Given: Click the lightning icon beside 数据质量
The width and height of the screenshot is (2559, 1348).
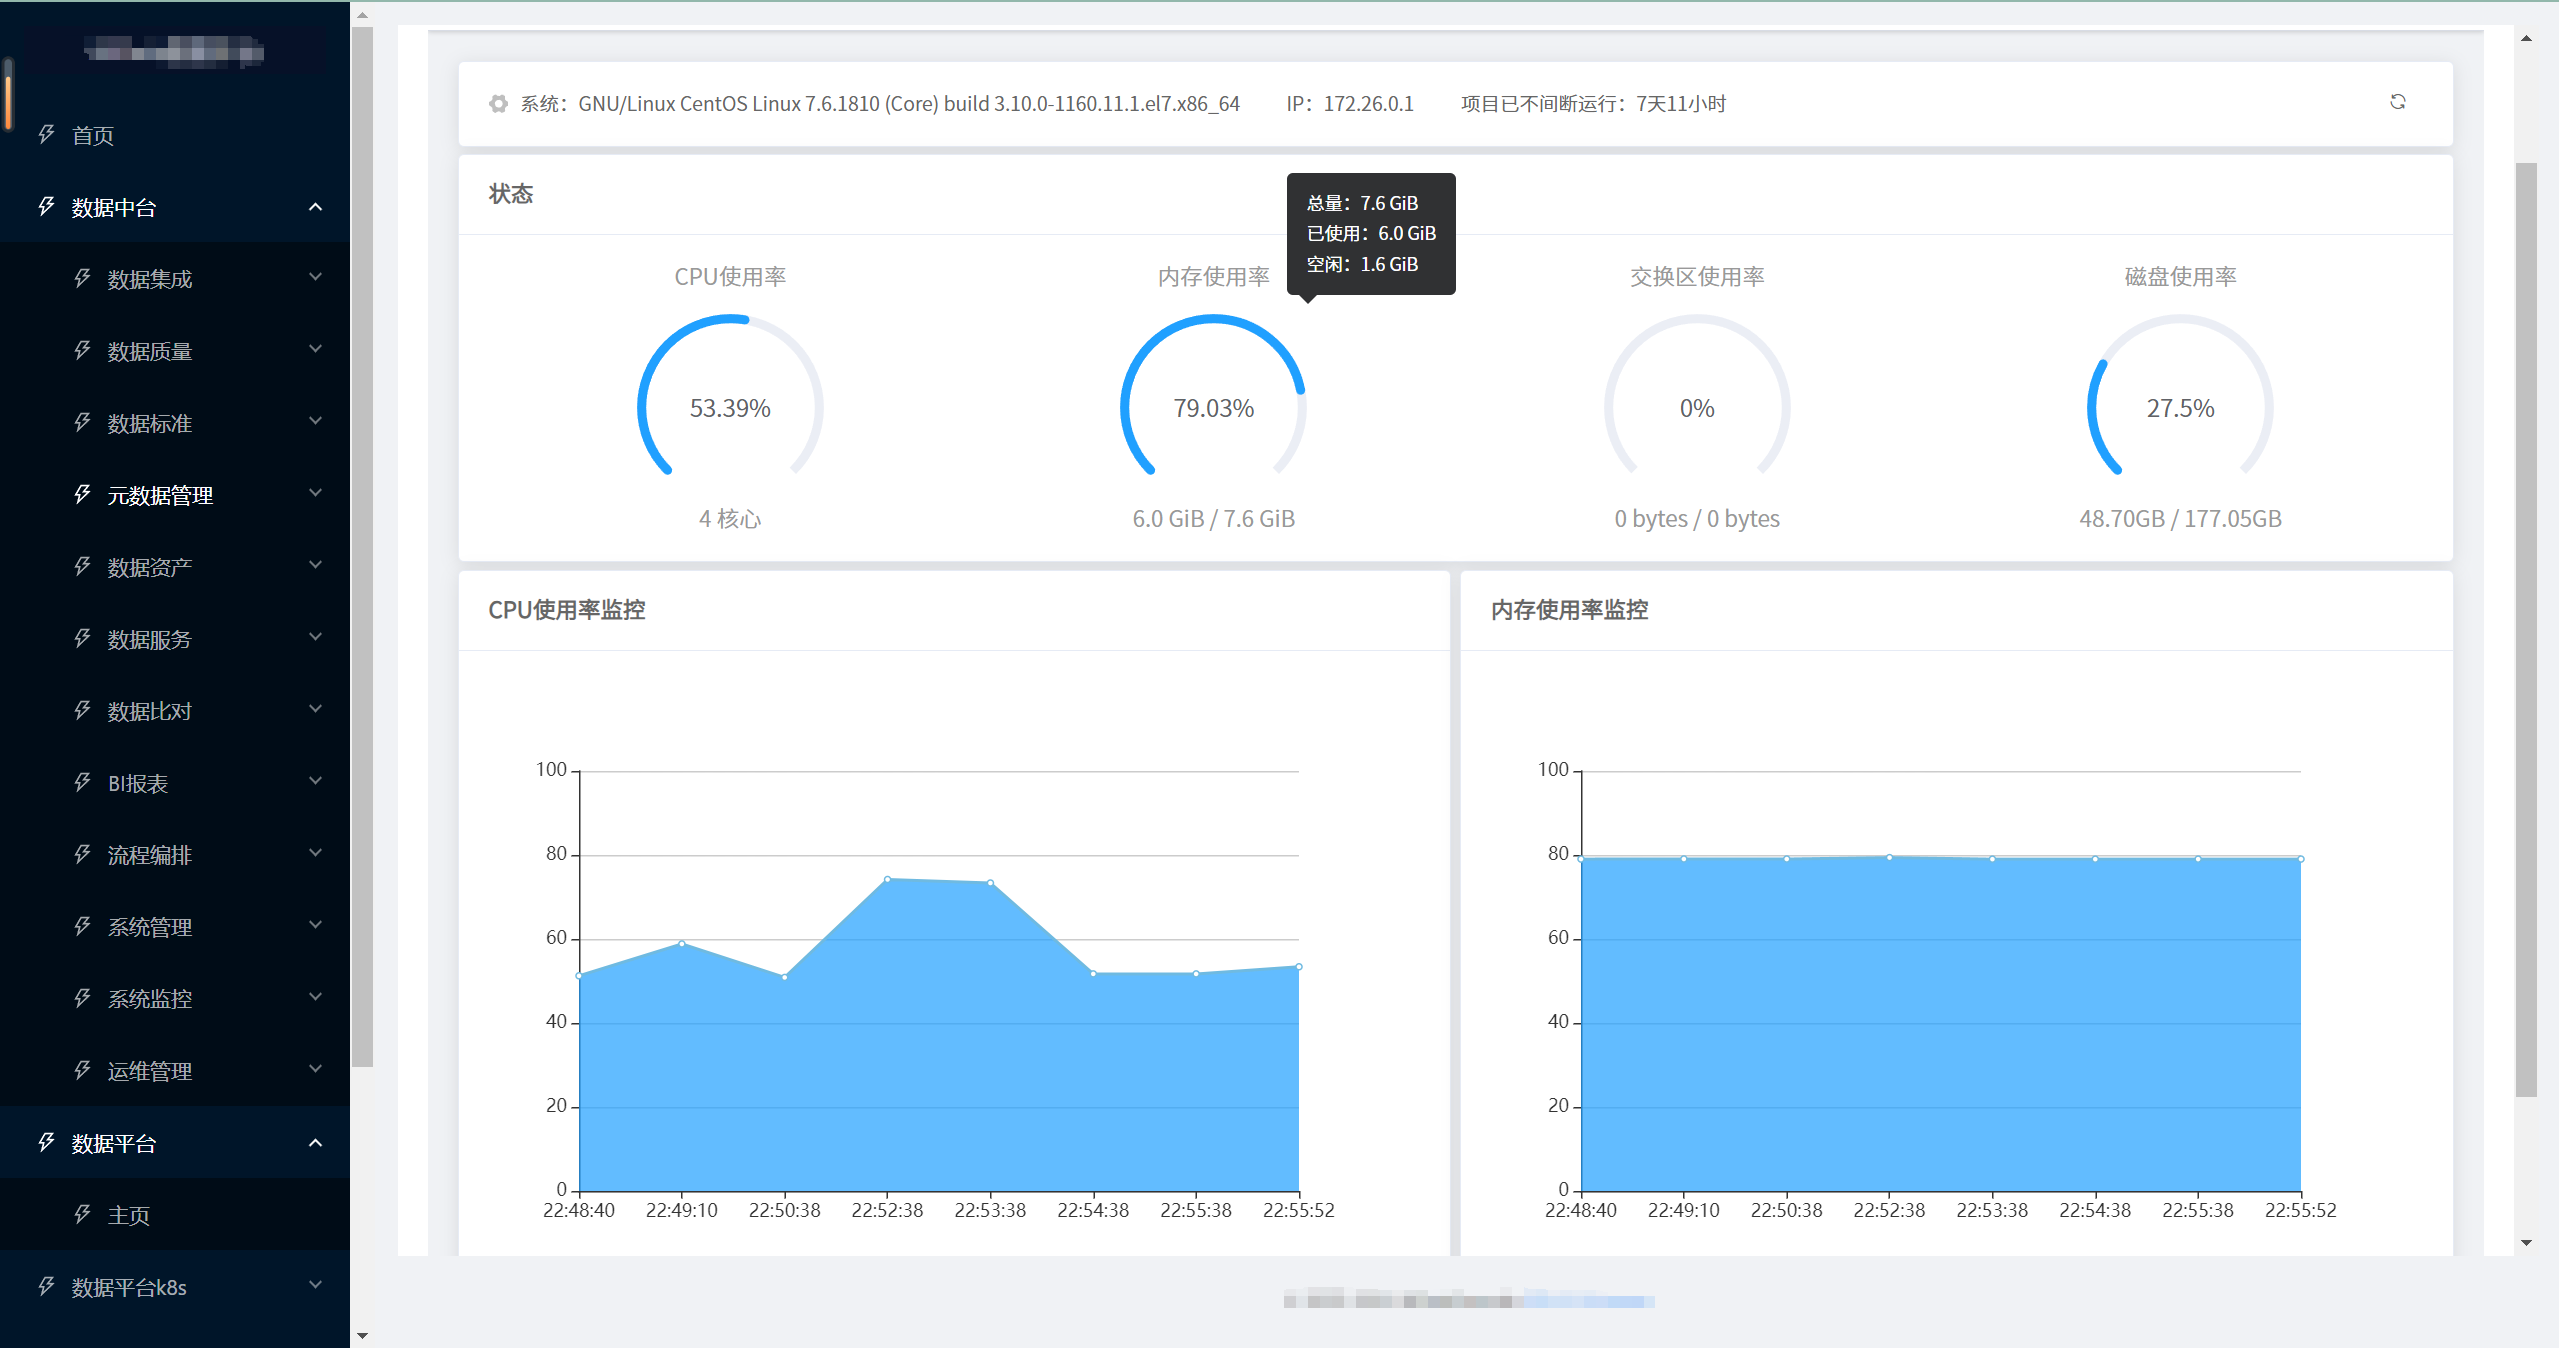Looking at the screenshot, I should click(82, 350).
